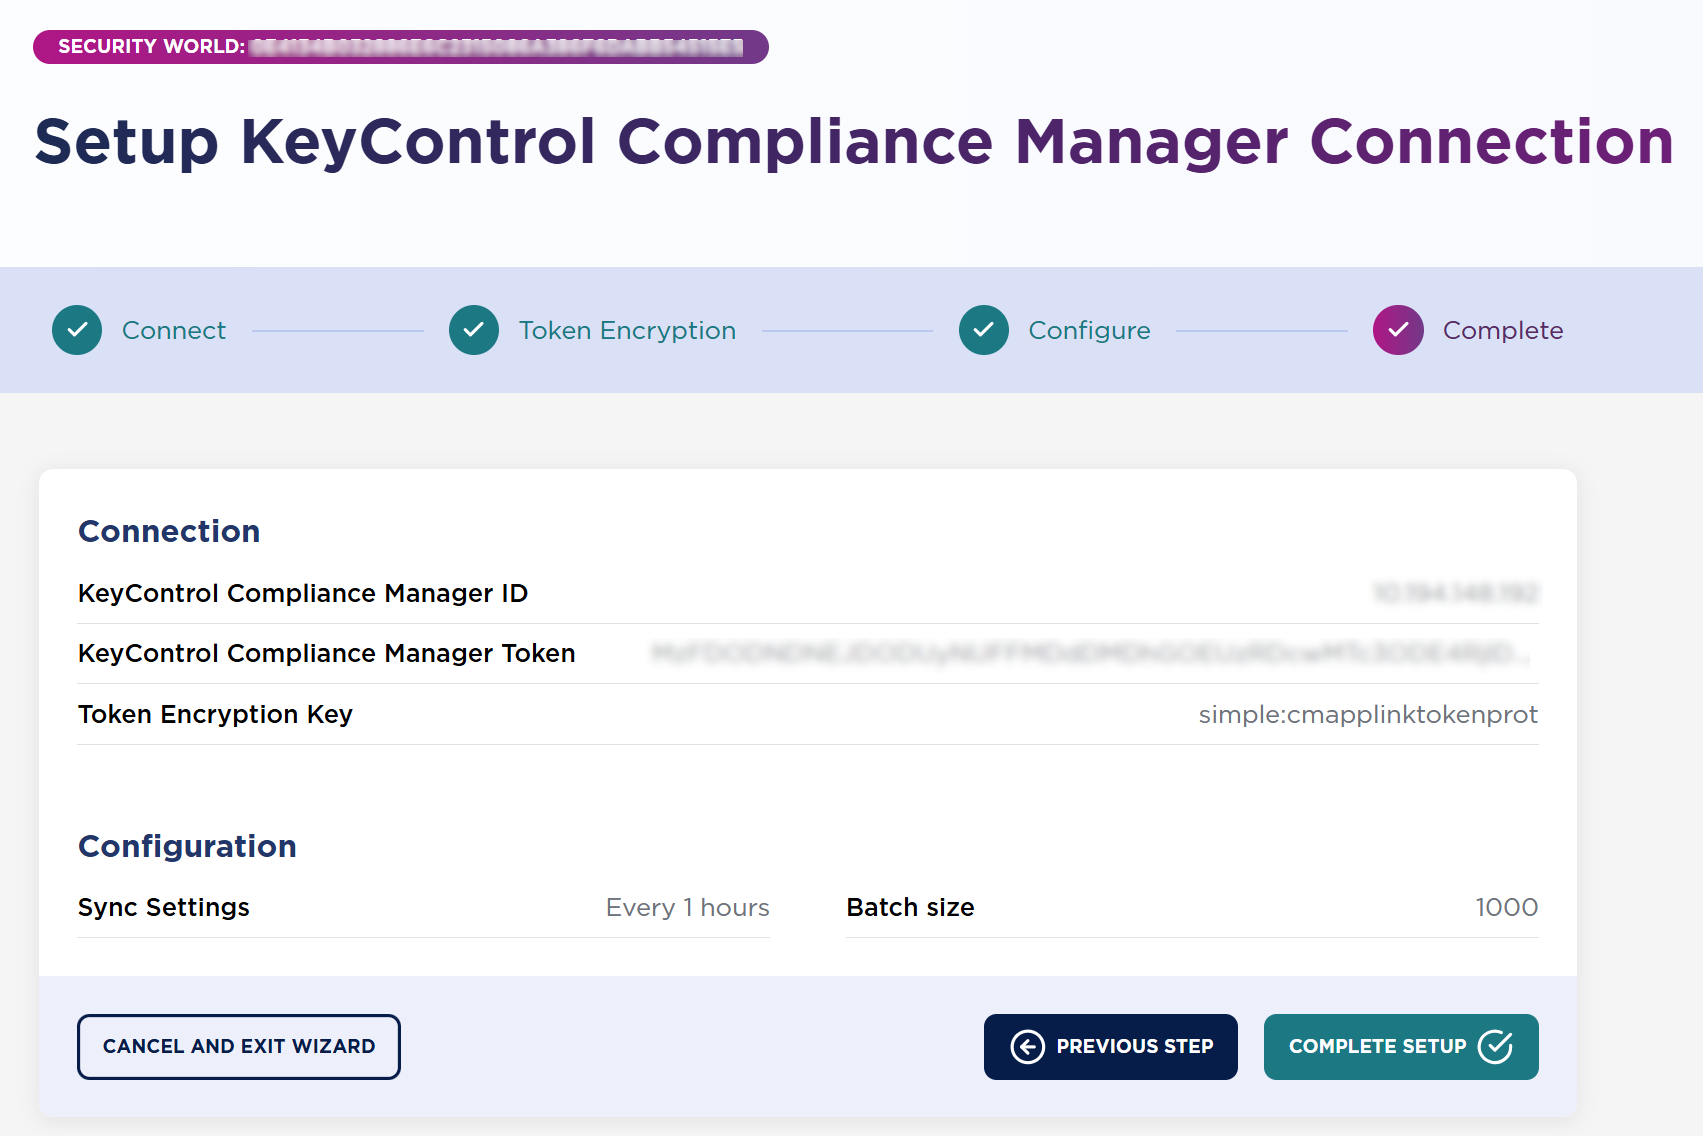Click the KeyControl Compliance Manager ID label
Image resolution: width=1703 pixels, height=1136 pixels.
click(x=303, y=593)
